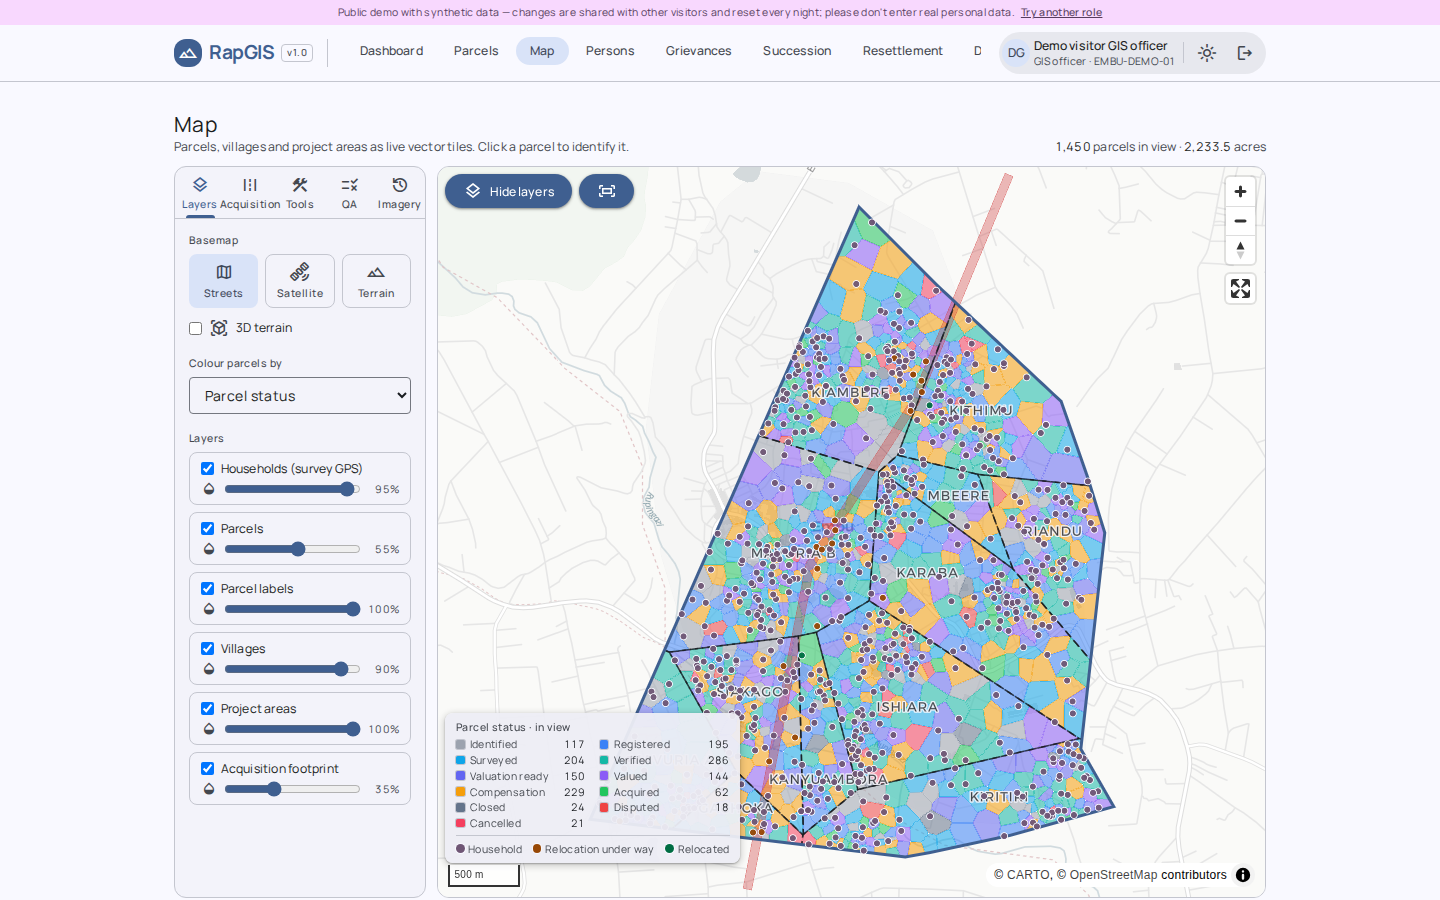1440x900 pixels.
Task: Reset the map bearing compass
Action: [1240, 250]
